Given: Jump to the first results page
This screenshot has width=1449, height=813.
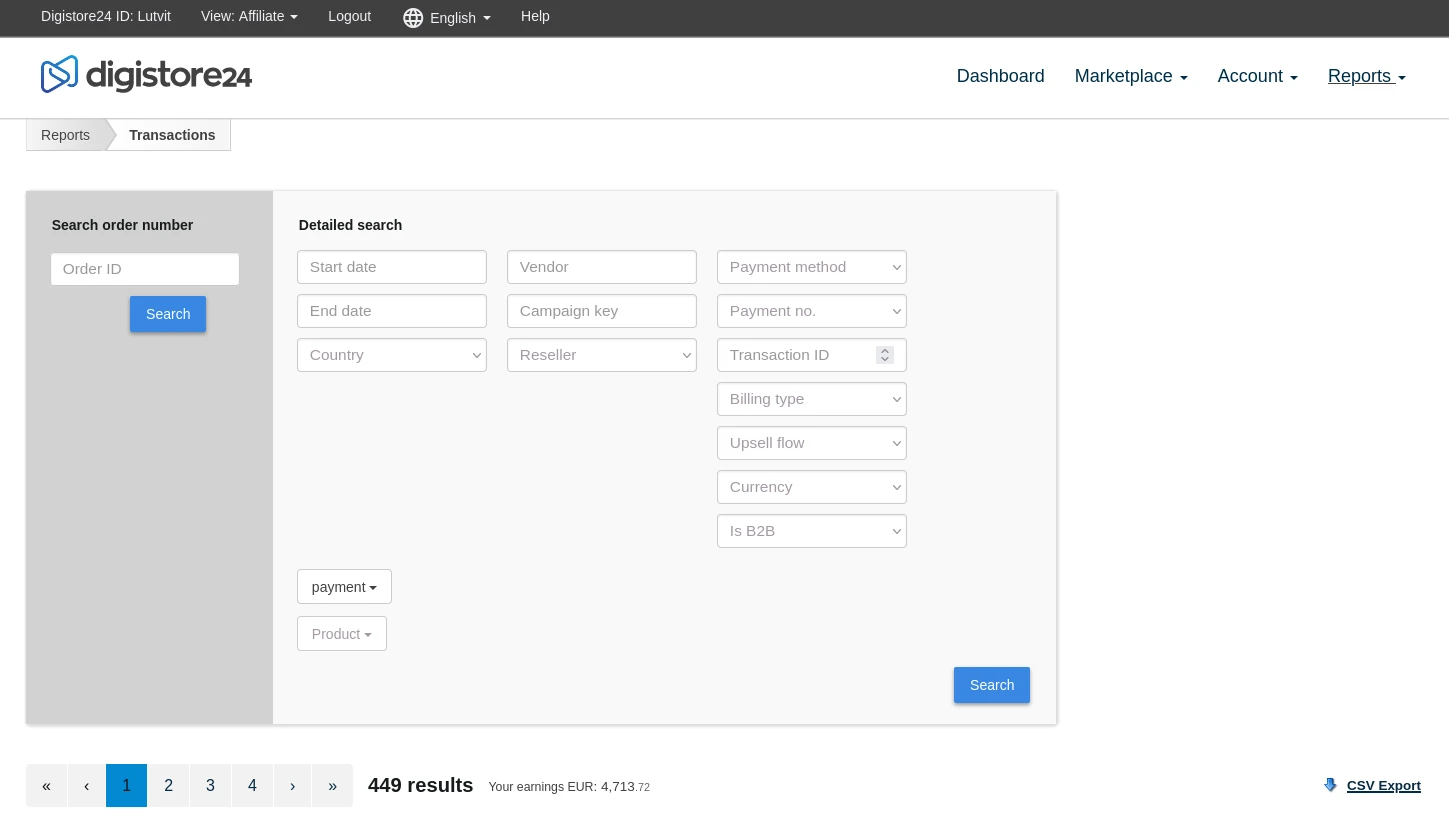Looking at the screenshot, I should click(46, 786).
